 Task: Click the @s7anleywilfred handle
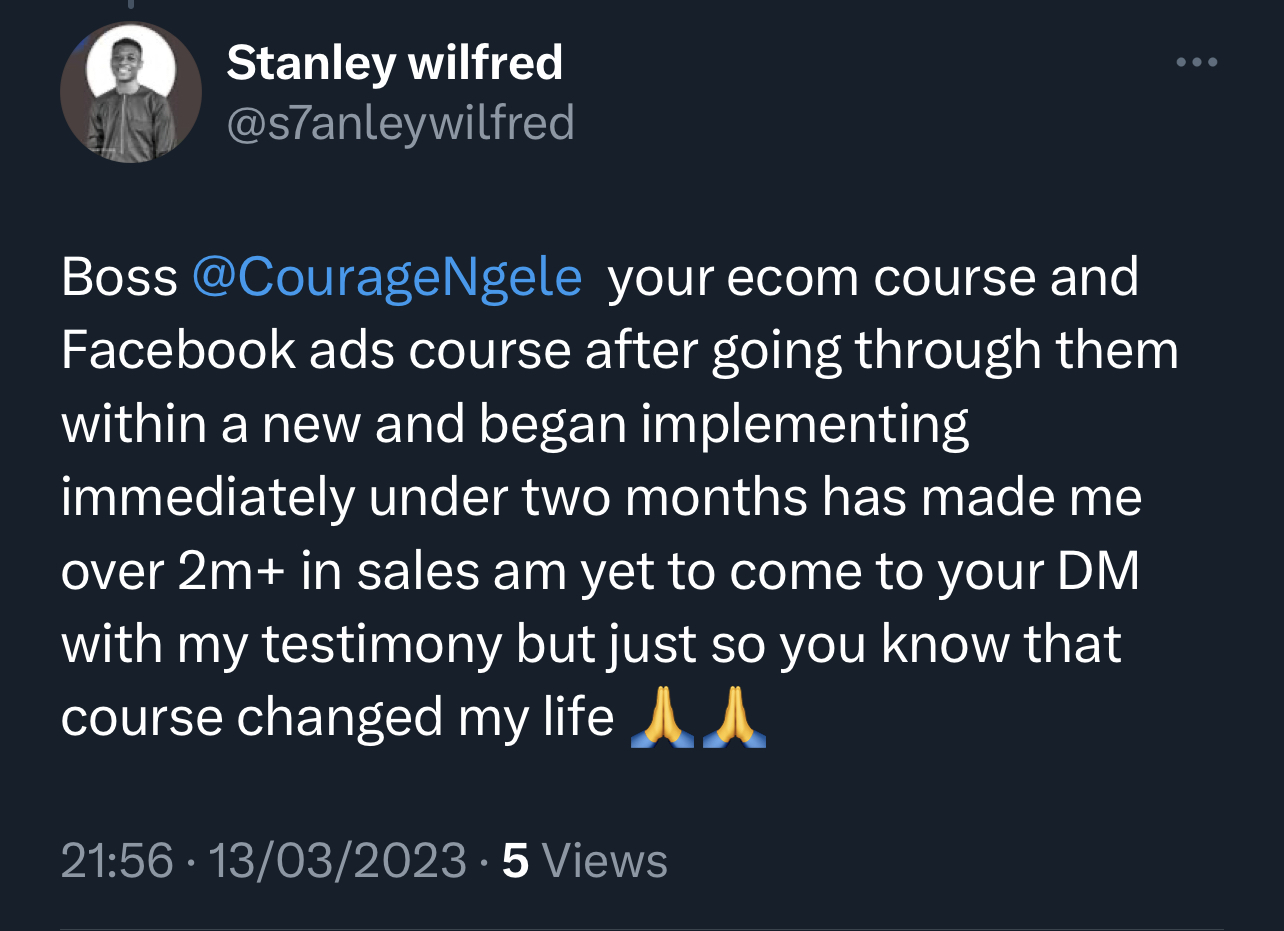tap(400, 124)
